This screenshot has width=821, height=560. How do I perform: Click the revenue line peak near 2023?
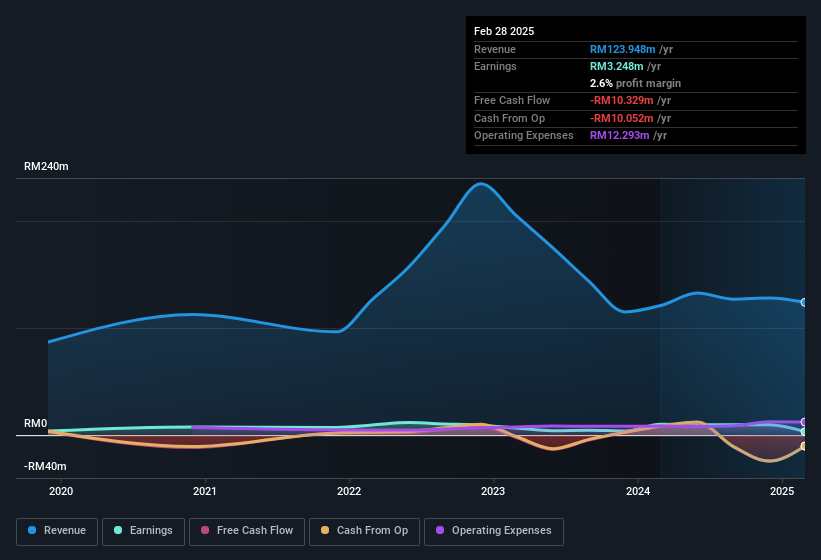tap(481, 184)
